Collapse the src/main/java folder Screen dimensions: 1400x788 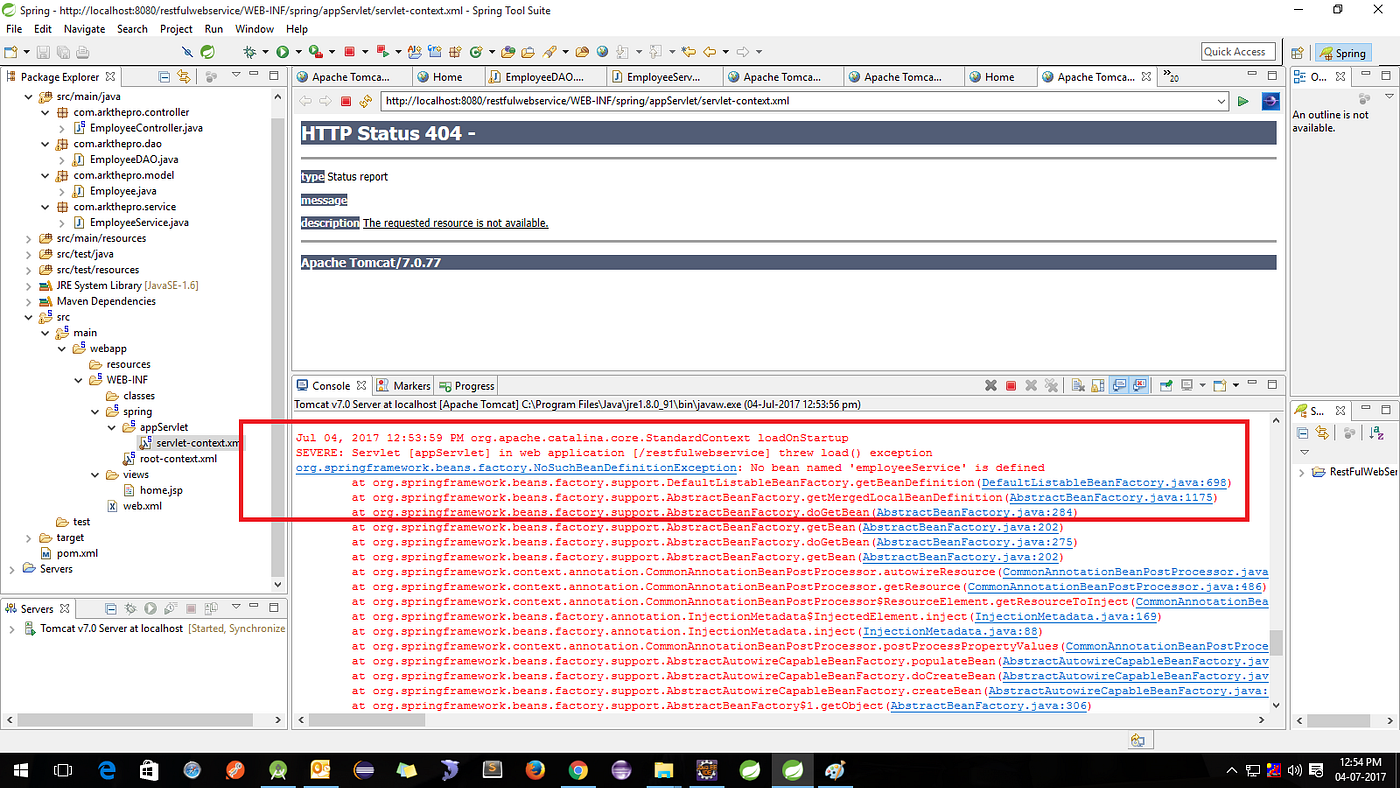coord(29,97)
